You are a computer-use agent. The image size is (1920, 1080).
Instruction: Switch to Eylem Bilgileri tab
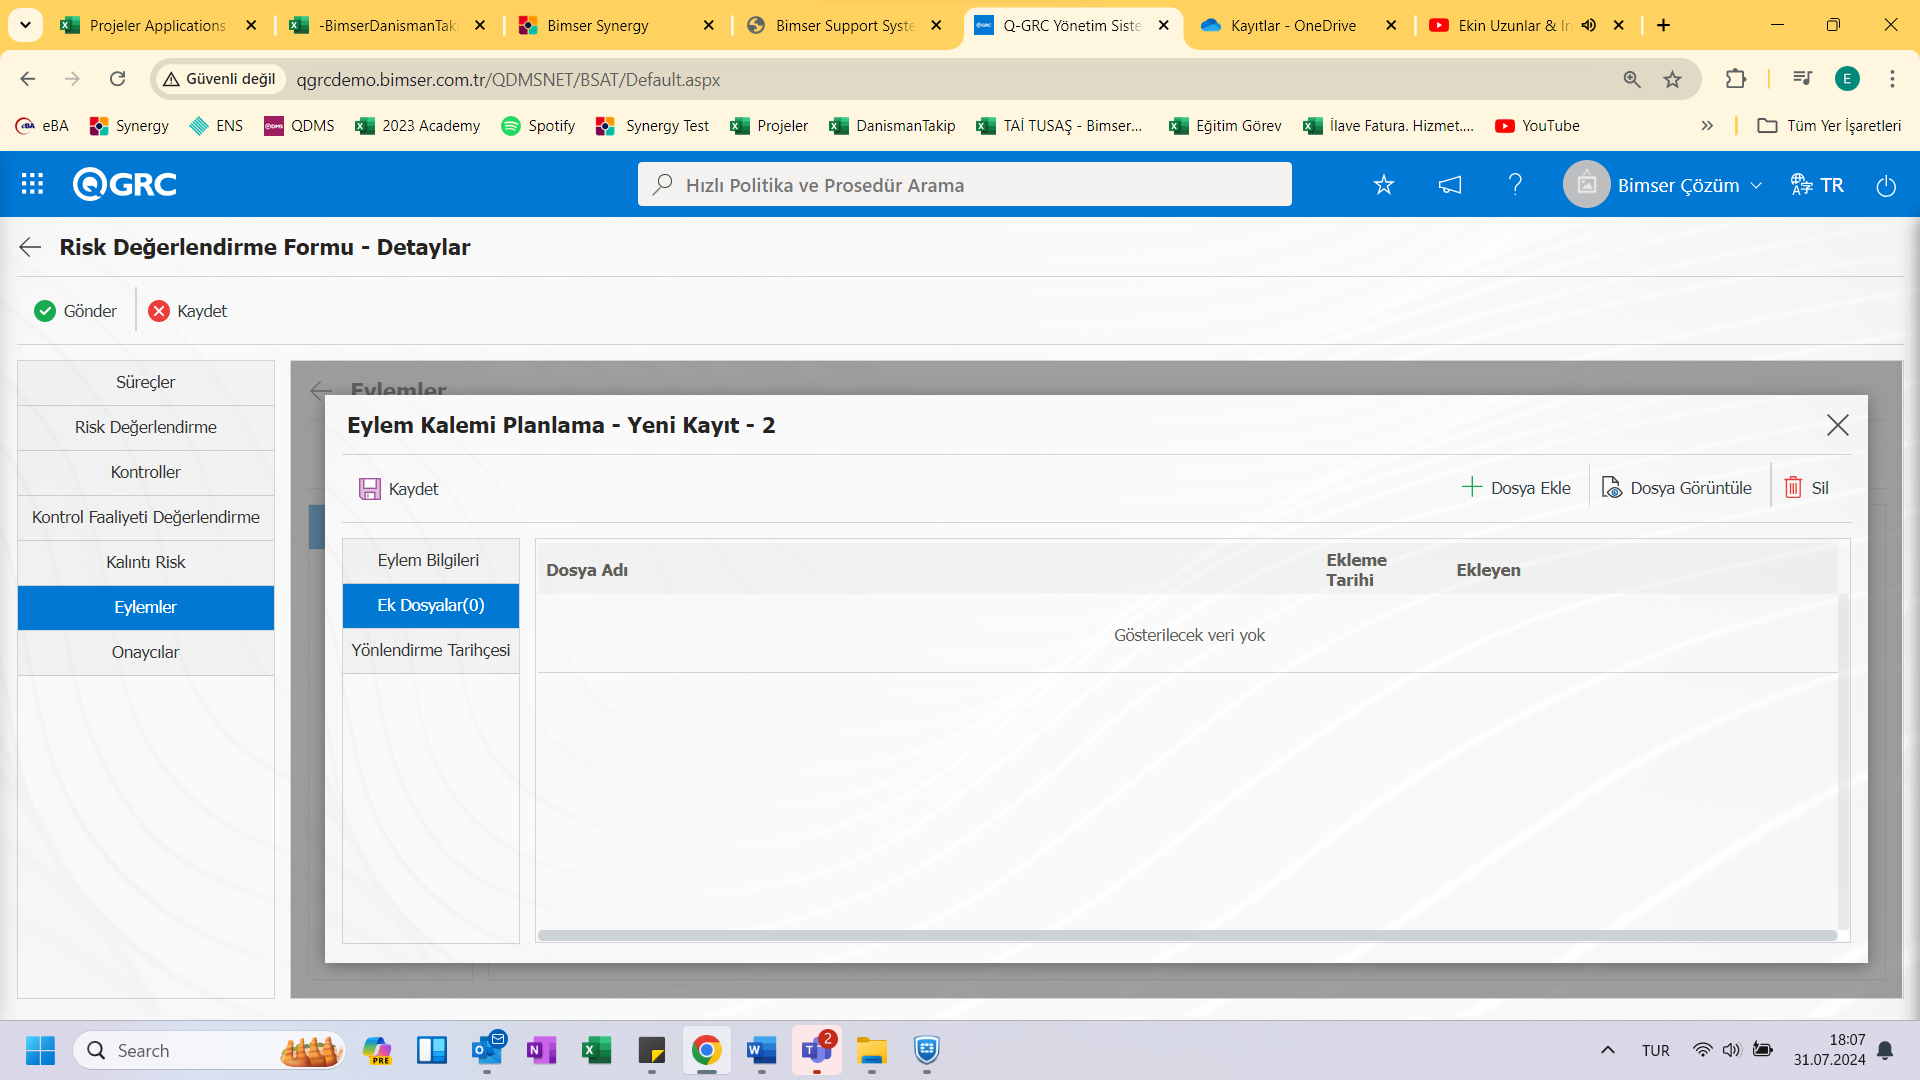coord(430,560)
